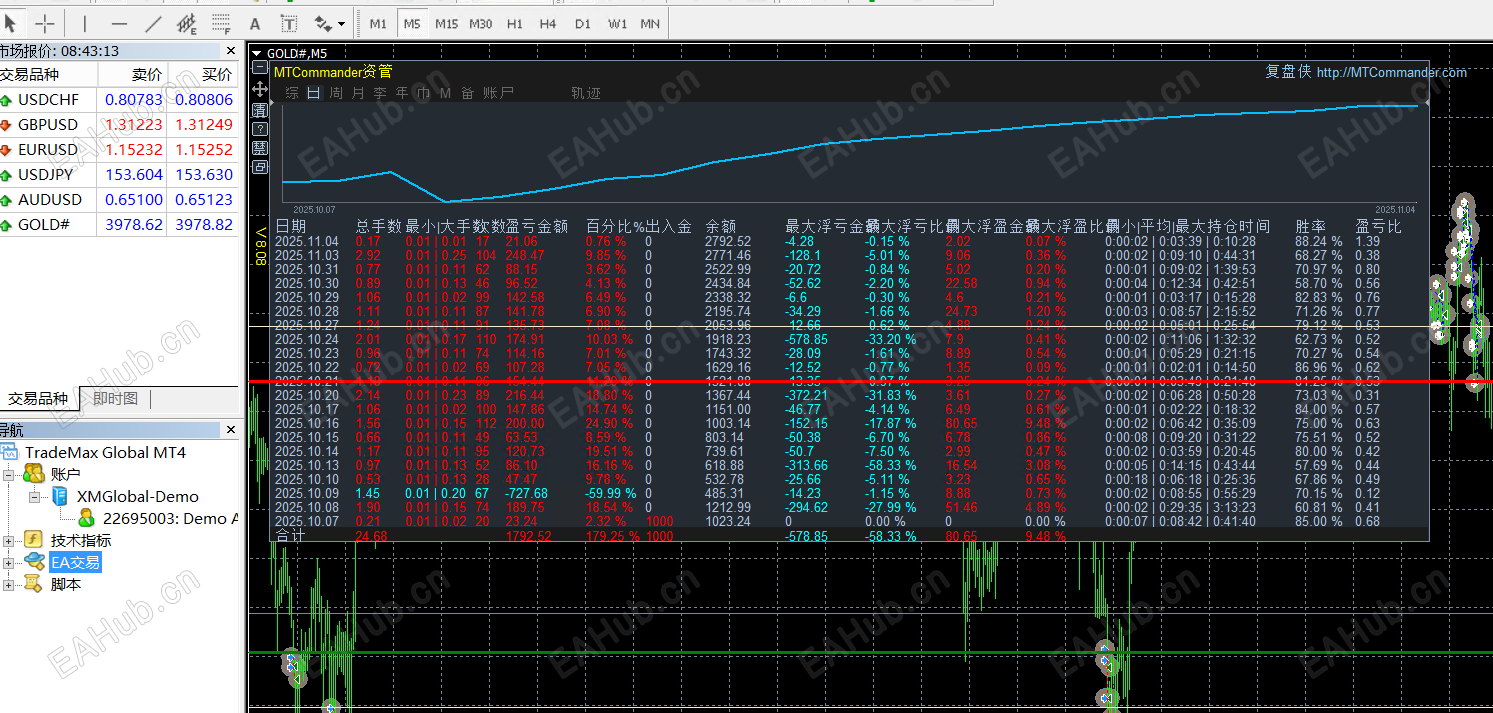
Task: Select the horizontal line tool
Action: tap(119, 22)
